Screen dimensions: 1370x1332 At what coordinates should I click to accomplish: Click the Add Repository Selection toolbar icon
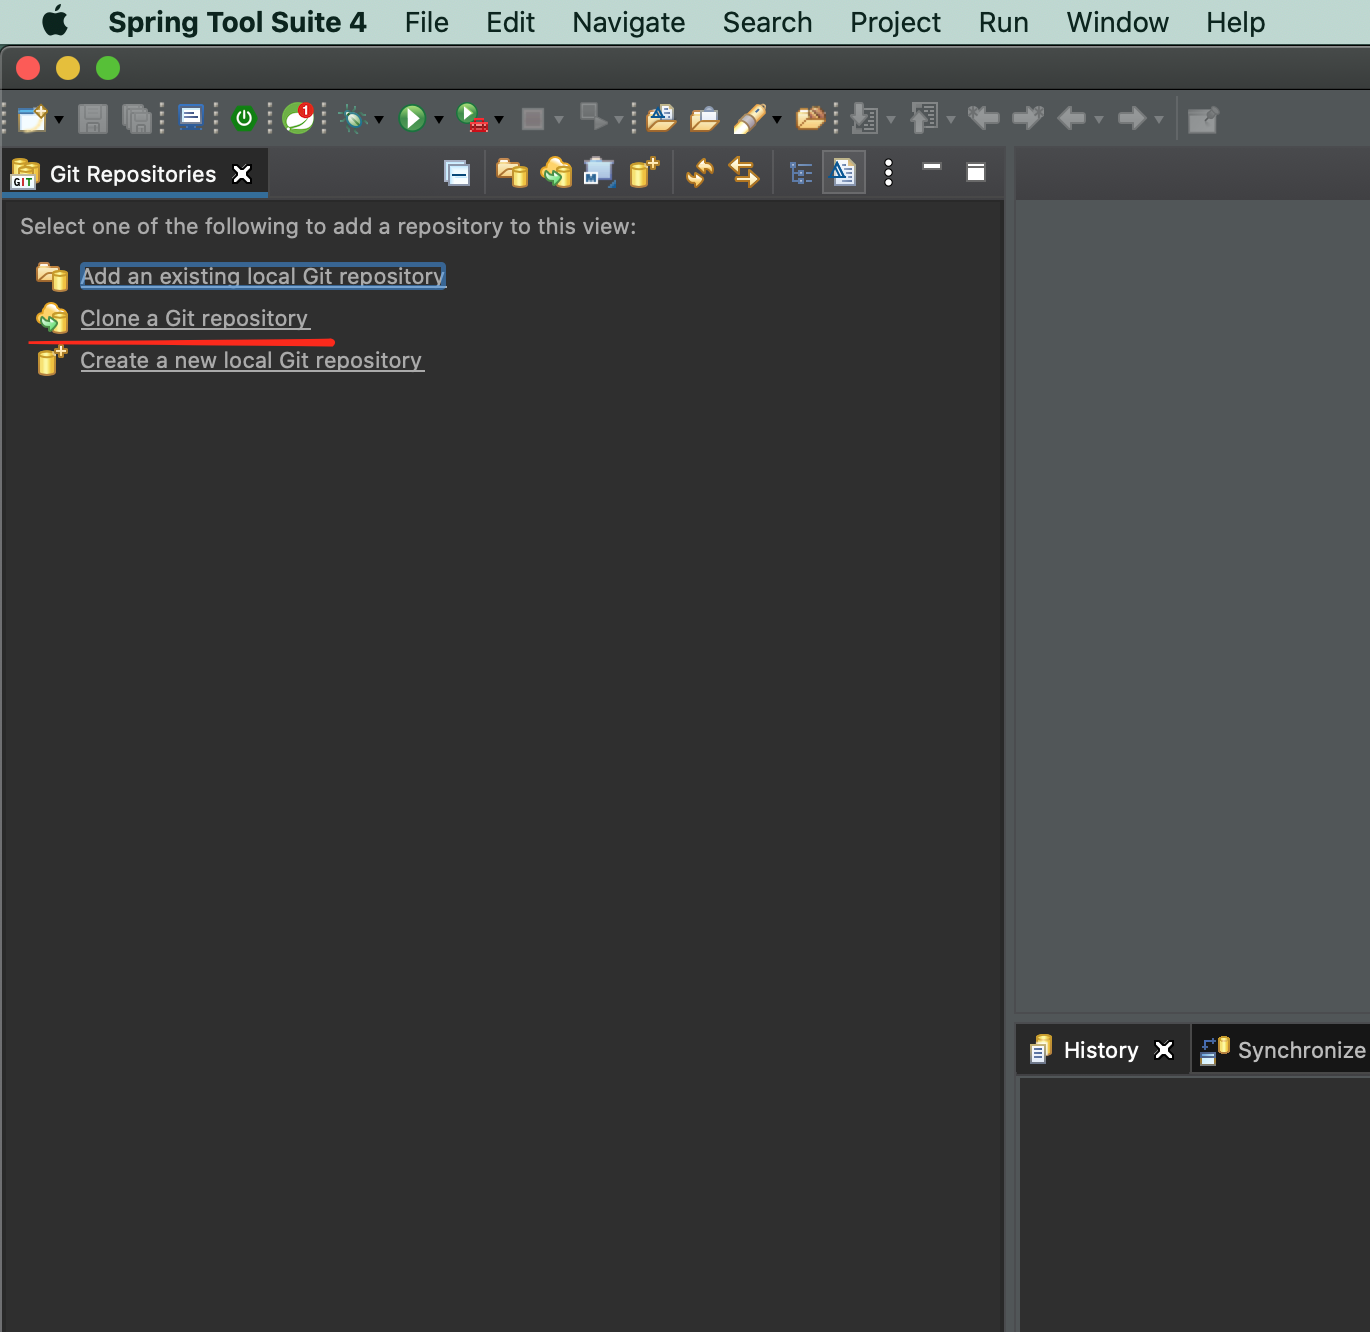tap(599, 173)
